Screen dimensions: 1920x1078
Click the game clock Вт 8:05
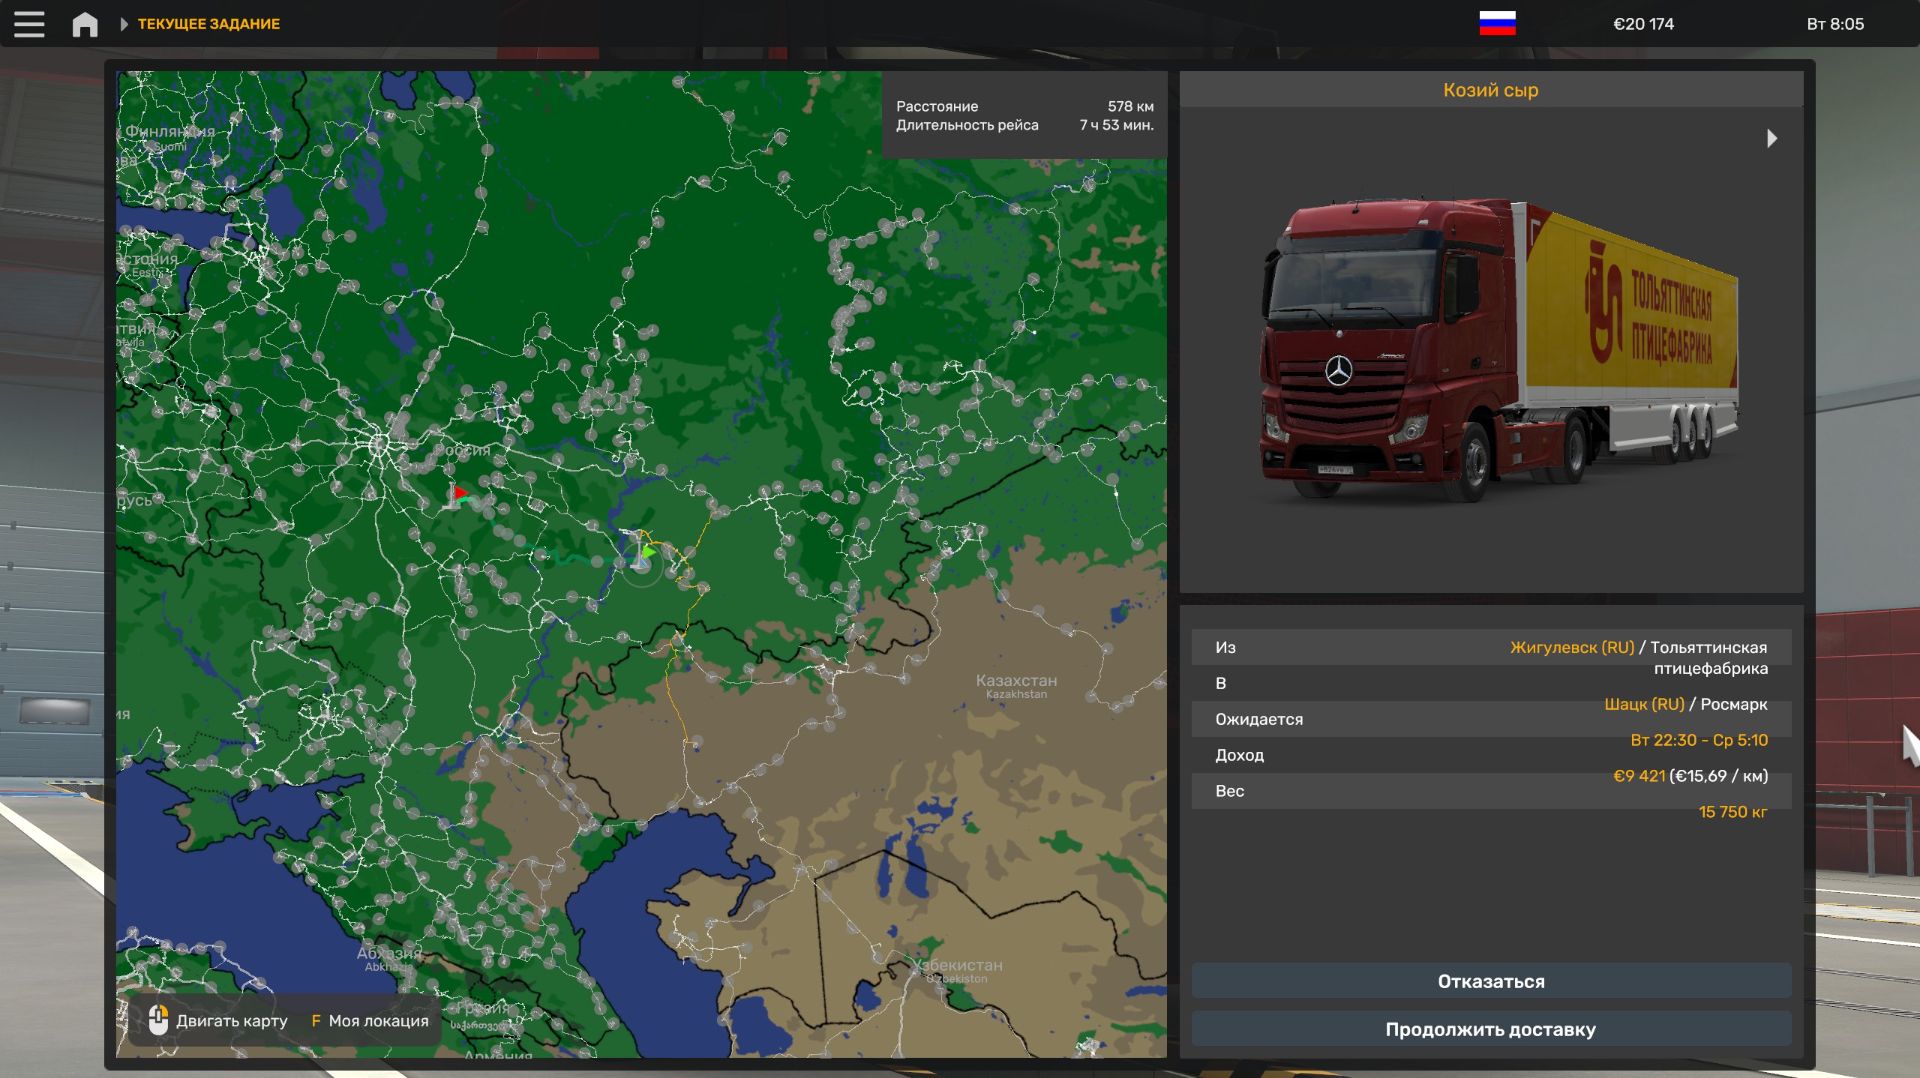1835,24
